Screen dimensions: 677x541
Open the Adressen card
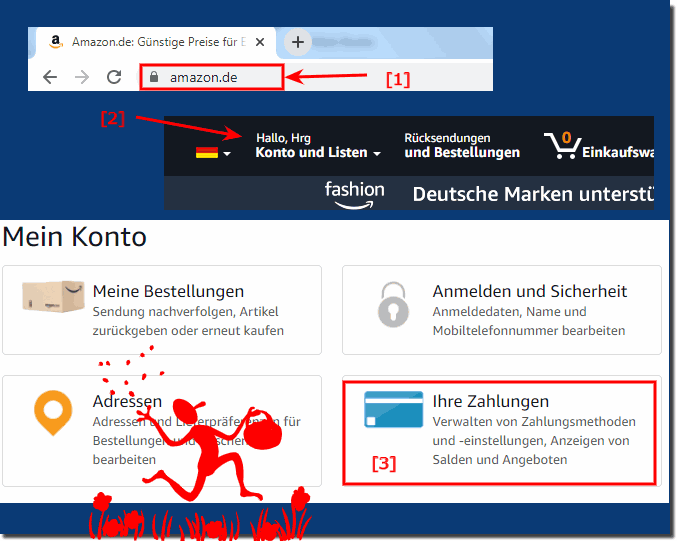[x=162, y=431]
